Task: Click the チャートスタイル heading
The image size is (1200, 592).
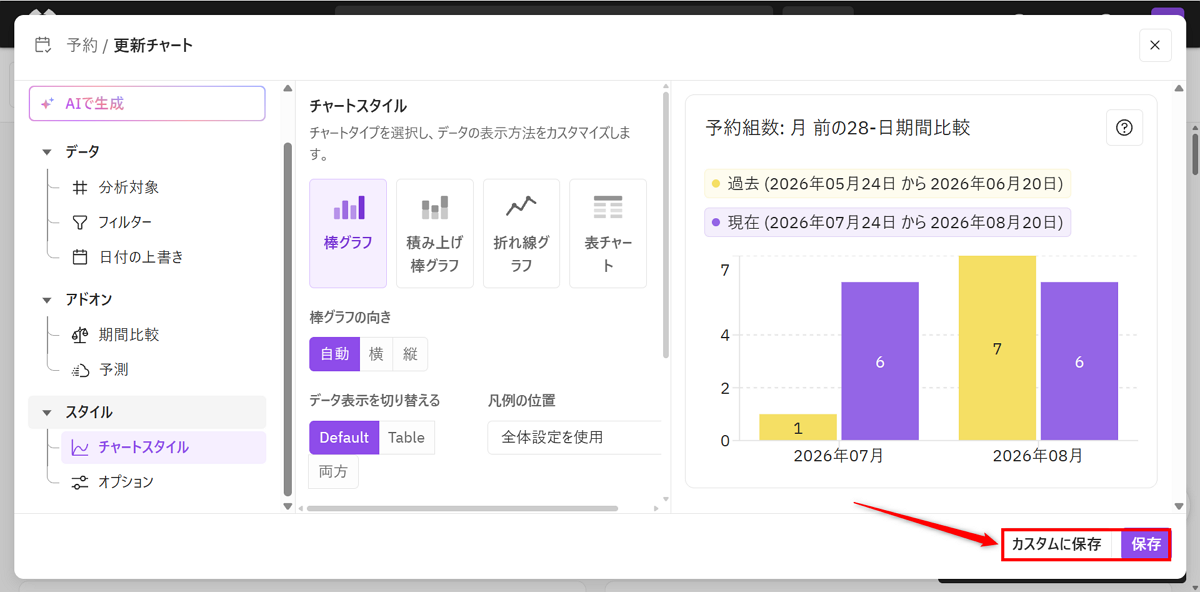Action: coord(358,105)
